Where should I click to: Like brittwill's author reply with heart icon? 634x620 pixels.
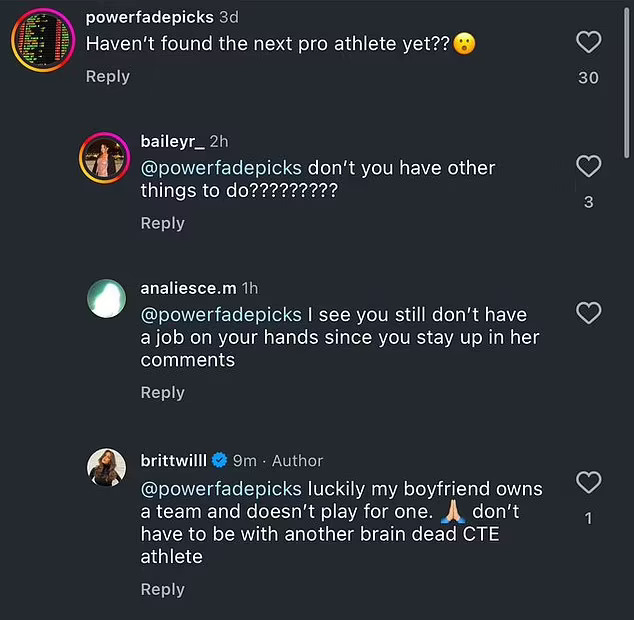click(589, 483)
